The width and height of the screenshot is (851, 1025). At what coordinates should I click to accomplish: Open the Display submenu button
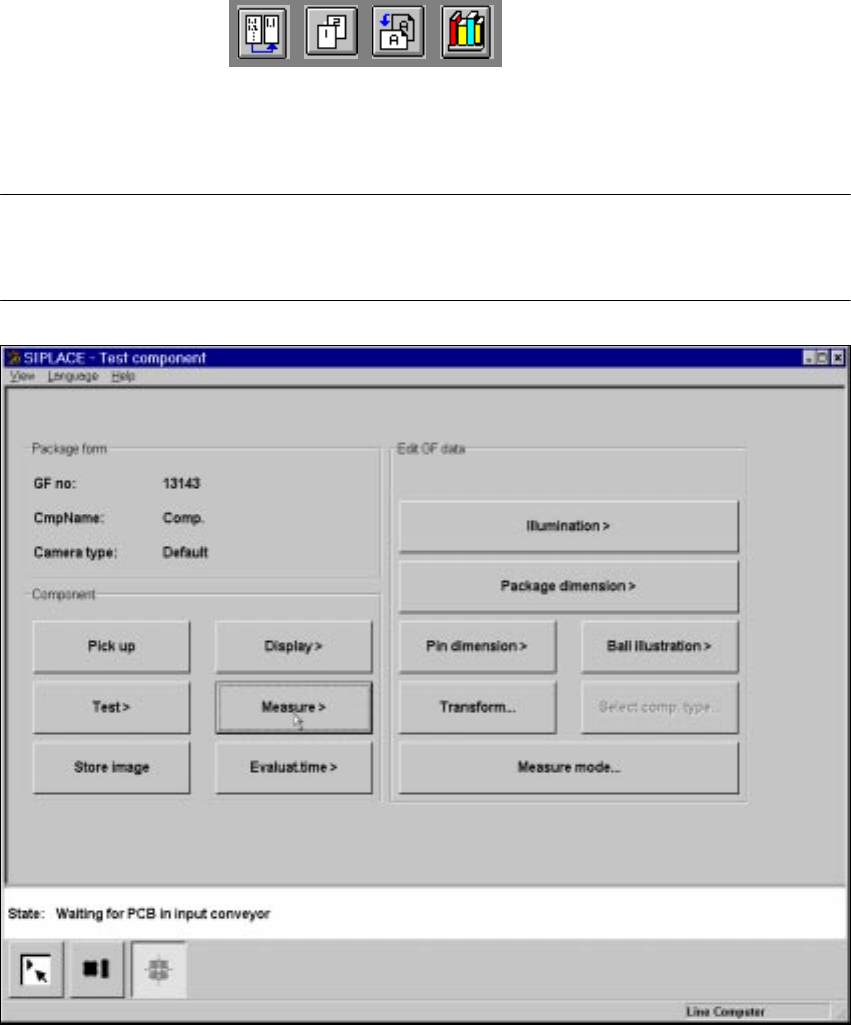tap(293, 647)
